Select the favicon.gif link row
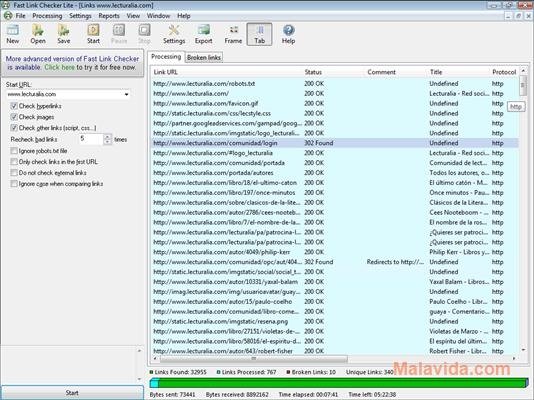The height and width of the screenshot is (400, 534). pyautogui.click(x=335, y=103)
